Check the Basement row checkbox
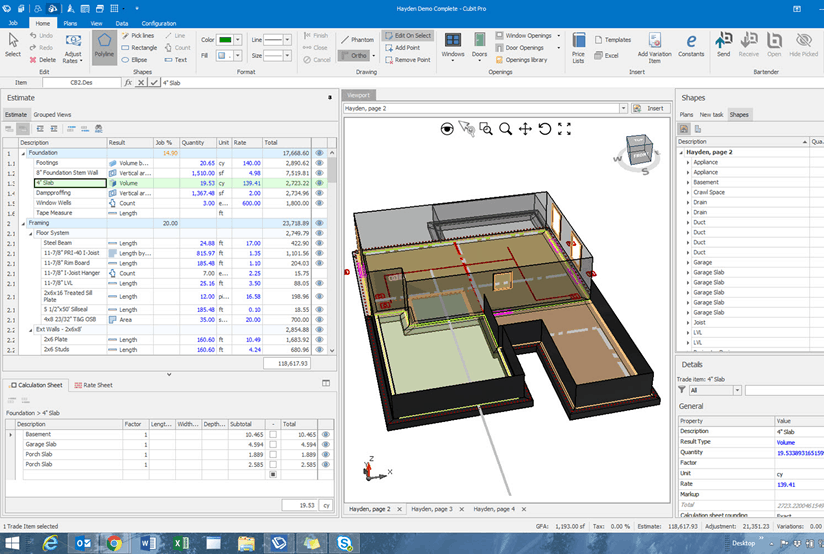The height and width of the screenshot is (554, 824). coord(273,435)
